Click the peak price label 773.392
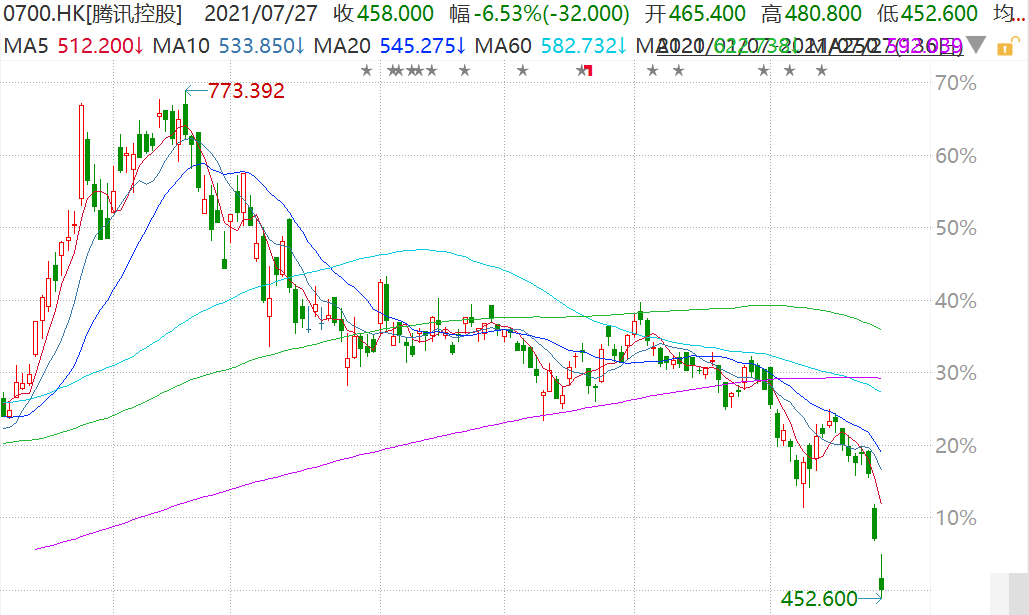1029x615 pixels. tap(246, 91)
